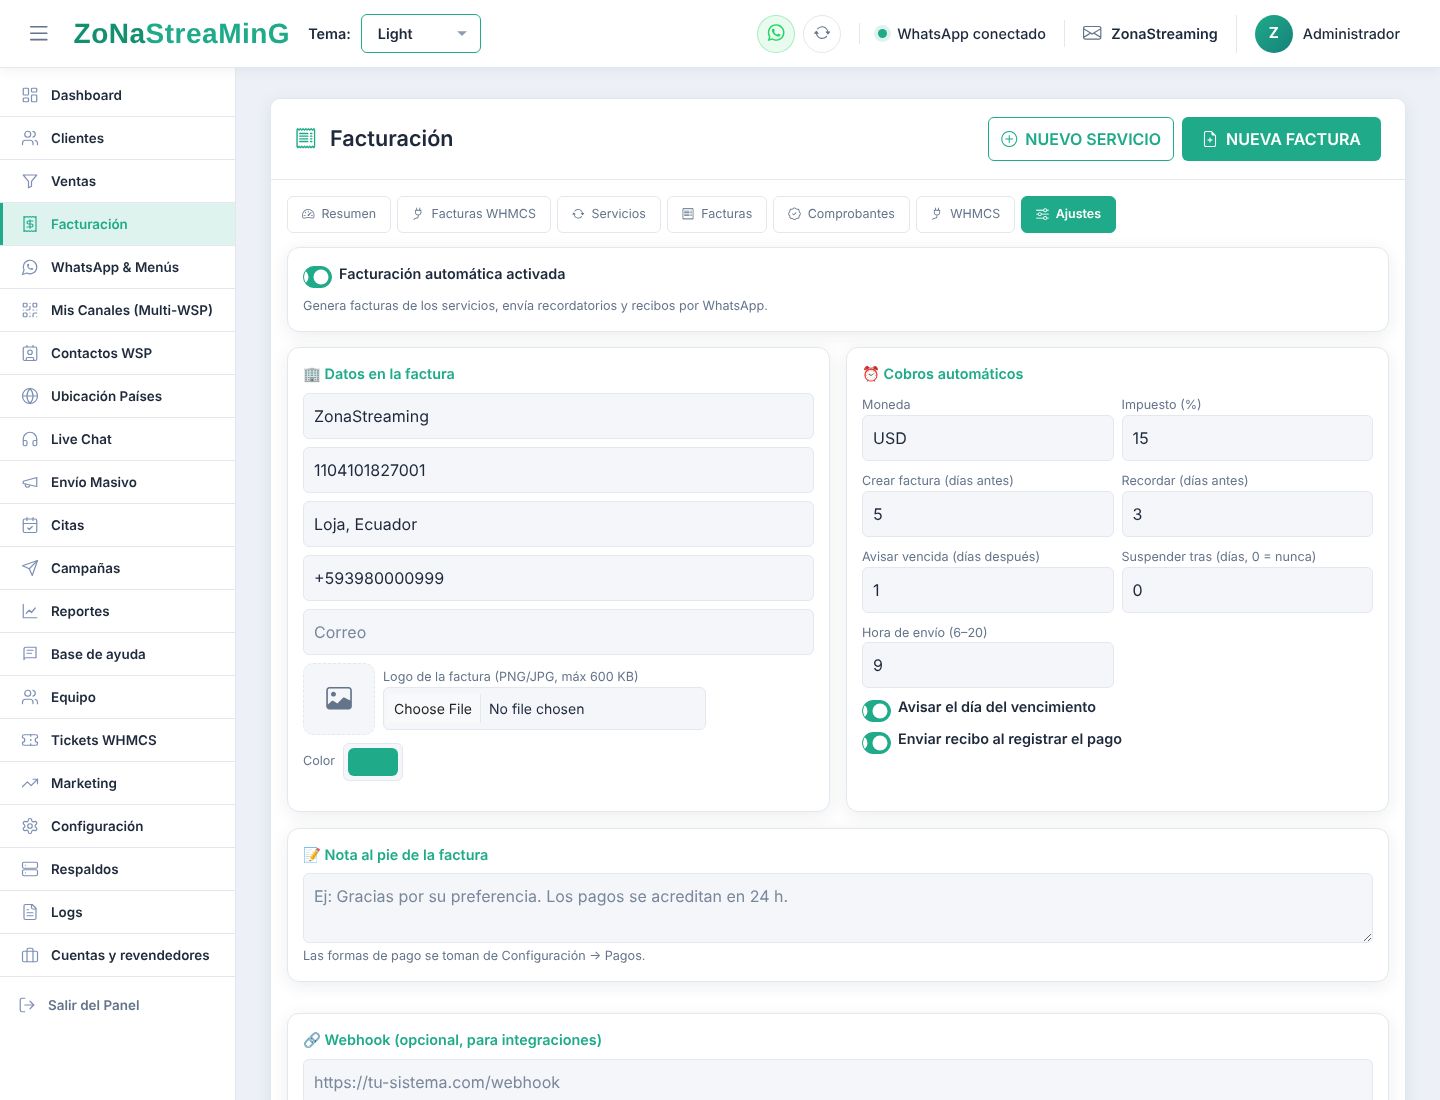This screenshot has height=1100, width=1440.
Task: Toggle Avisar el día del vencimiento
Action: (x=876, y=710)
